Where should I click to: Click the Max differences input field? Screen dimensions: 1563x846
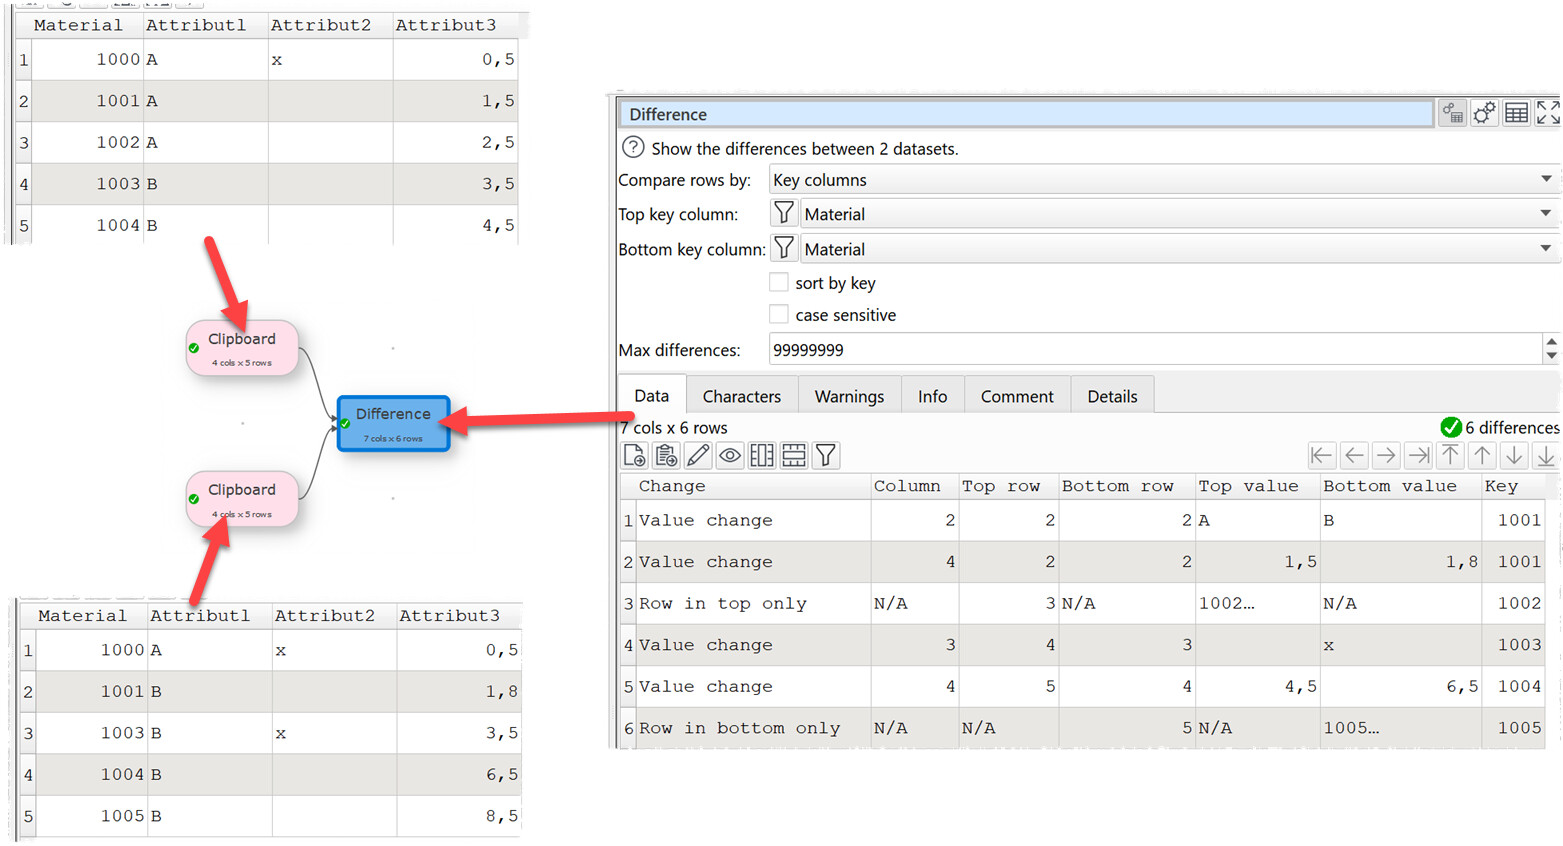[1150, 350]
